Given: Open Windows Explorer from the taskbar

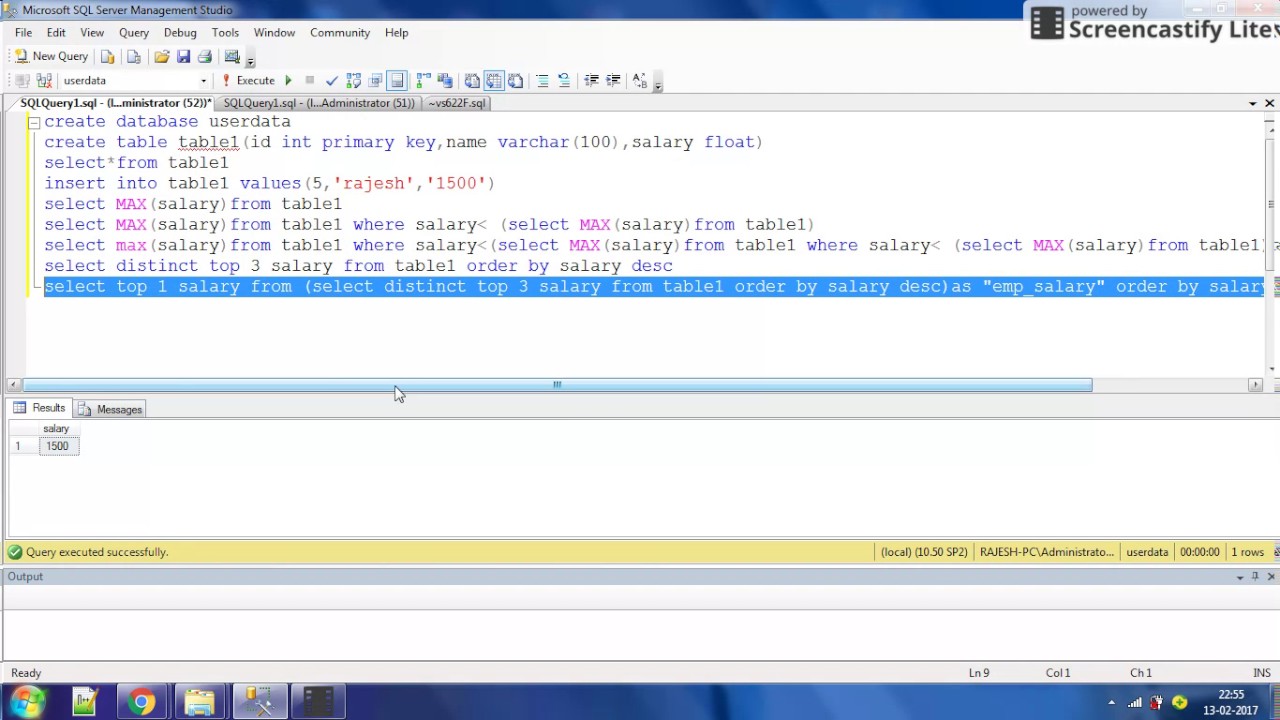Looking at the screenshot, I should coord(200,702).
